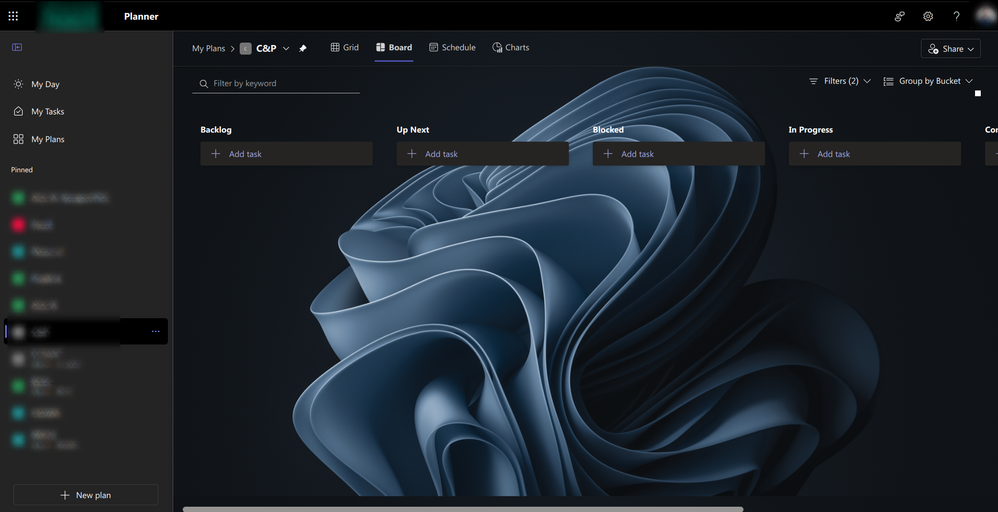Click the Share person icon
The height and width of the screenshot is (512, 998).
point(933,48)
